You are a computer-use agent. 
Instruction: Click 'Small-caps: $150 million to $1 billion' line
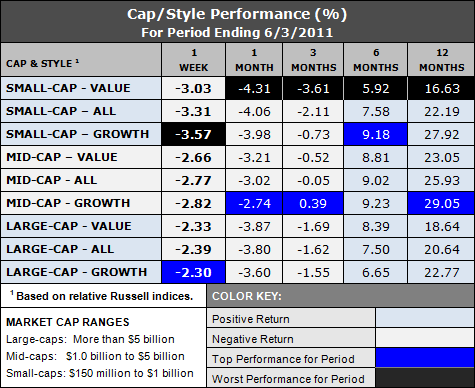coord(100,373)
